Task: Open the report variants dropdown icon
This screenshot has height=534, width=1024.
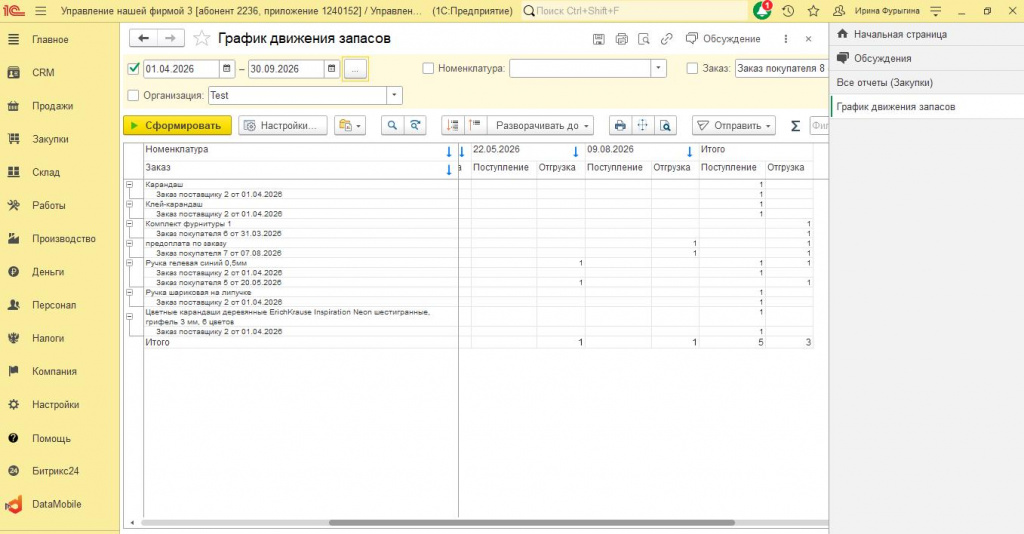Action: pos(350,125)
